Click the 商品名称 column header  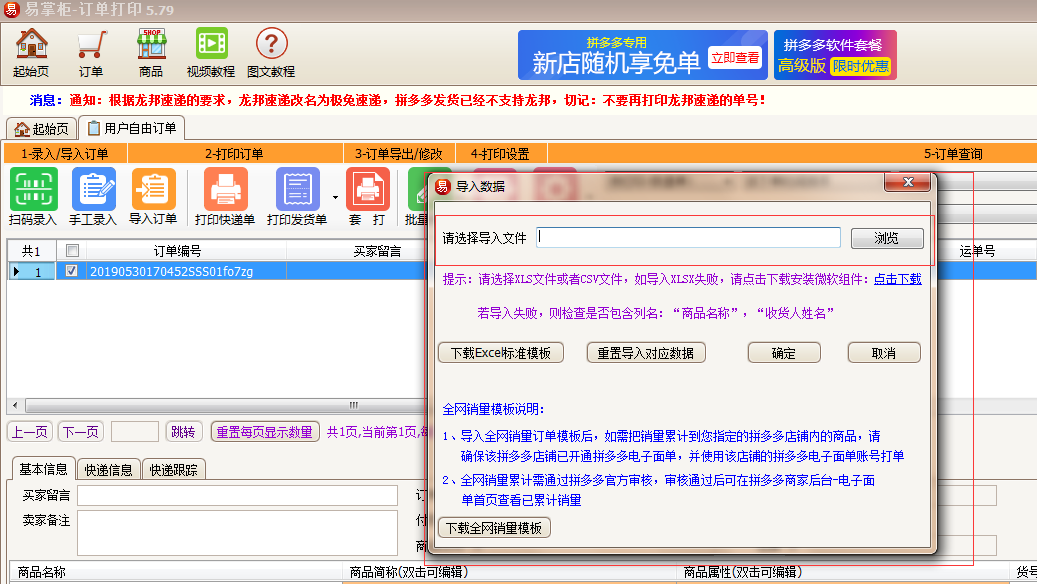pos(177,572)
